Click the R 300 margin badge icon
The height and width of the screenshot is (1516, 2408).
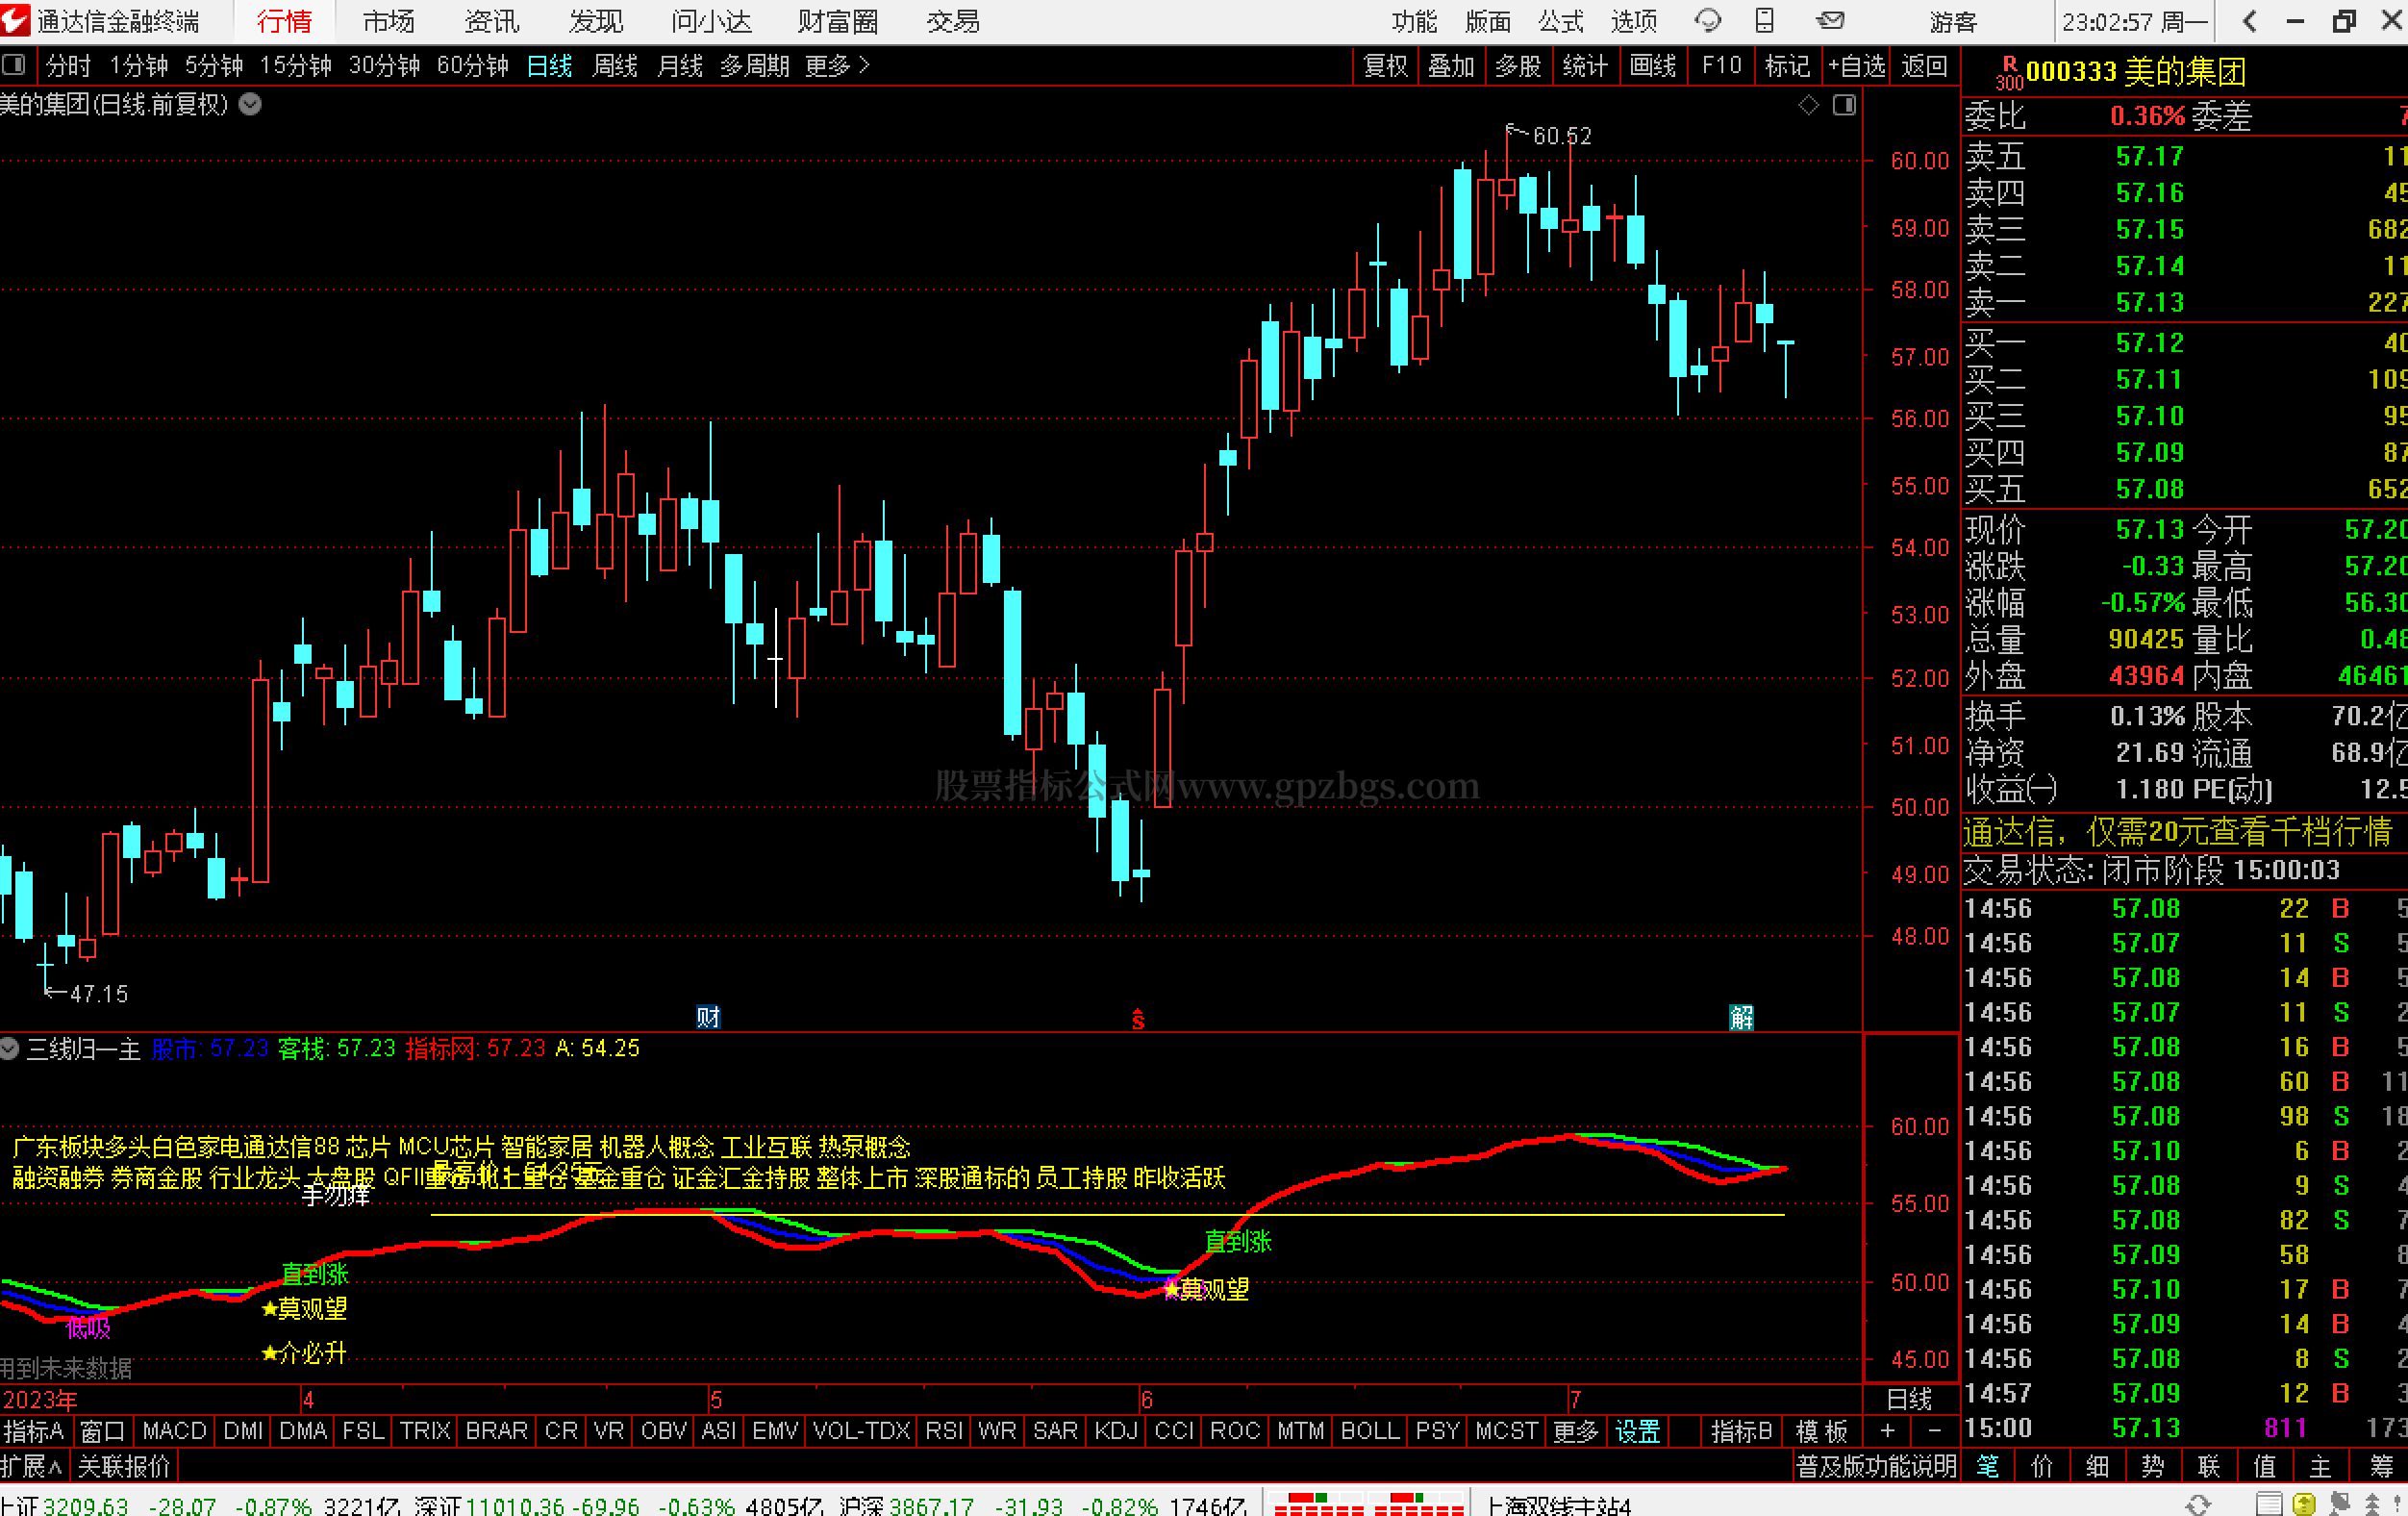[x=2009, y=74]
